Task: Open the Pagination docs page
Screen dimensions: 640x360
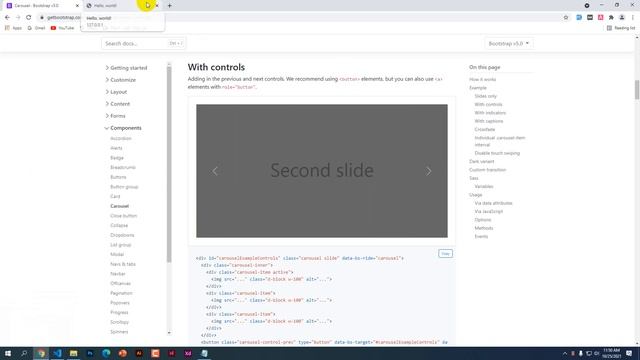Action: click(121, 293)
